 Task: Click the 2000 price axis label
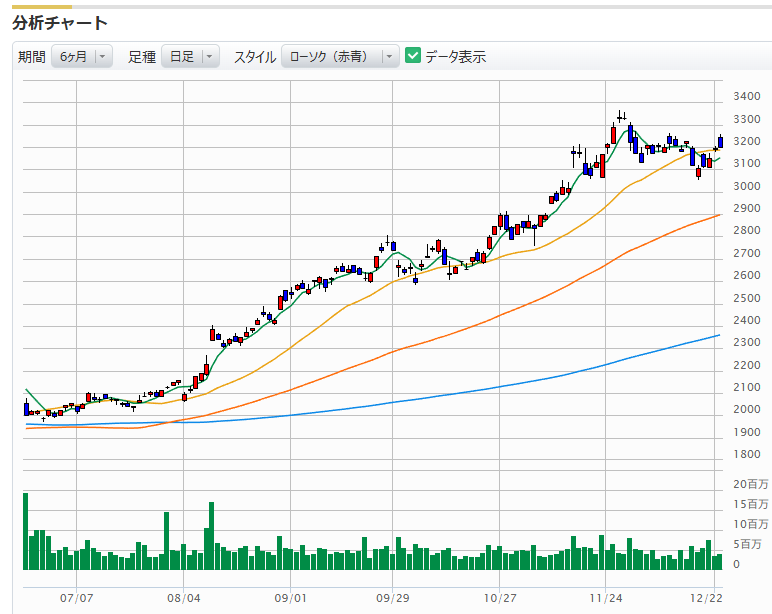[x=746, y=410]
